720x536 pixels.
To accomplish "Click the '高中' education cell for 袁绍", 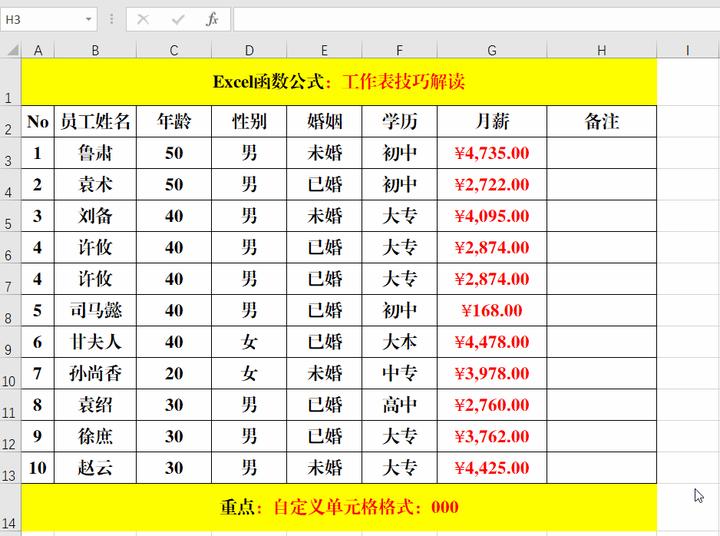I will click(399, 405).
